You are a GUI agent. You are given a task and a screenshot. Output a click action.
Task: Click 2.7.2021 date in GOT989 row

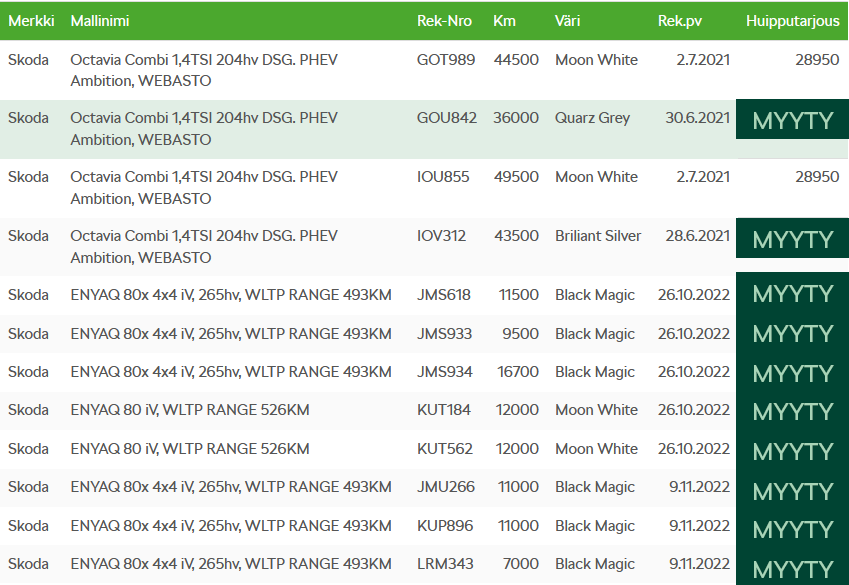tap(703, 60)
